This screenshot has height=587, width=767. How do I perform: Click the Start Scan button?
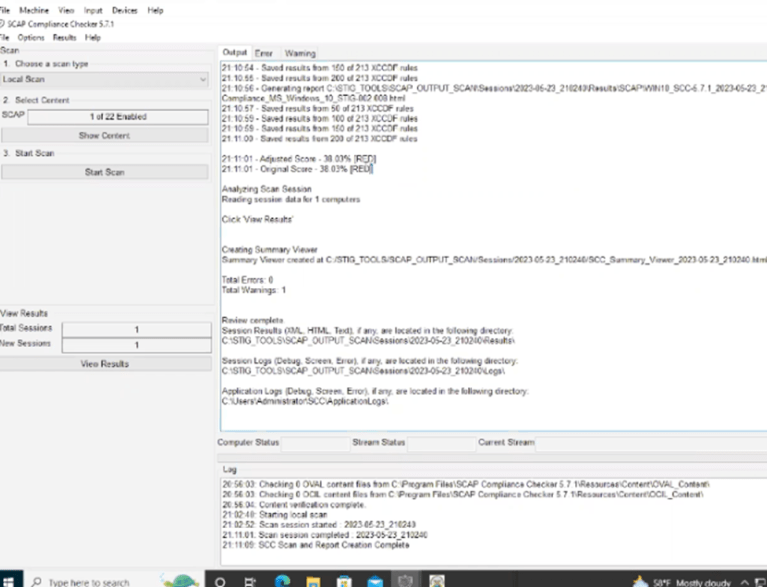(x=104, y=172)
